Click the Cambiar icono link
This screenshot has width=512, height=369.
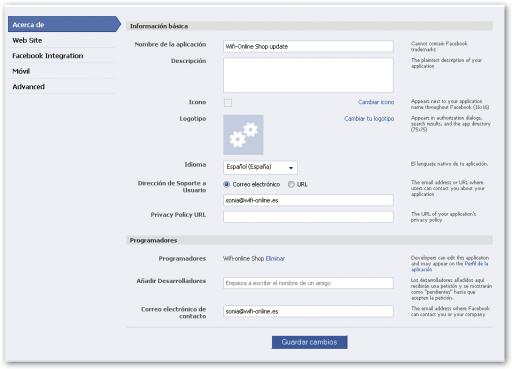point(376,102)
